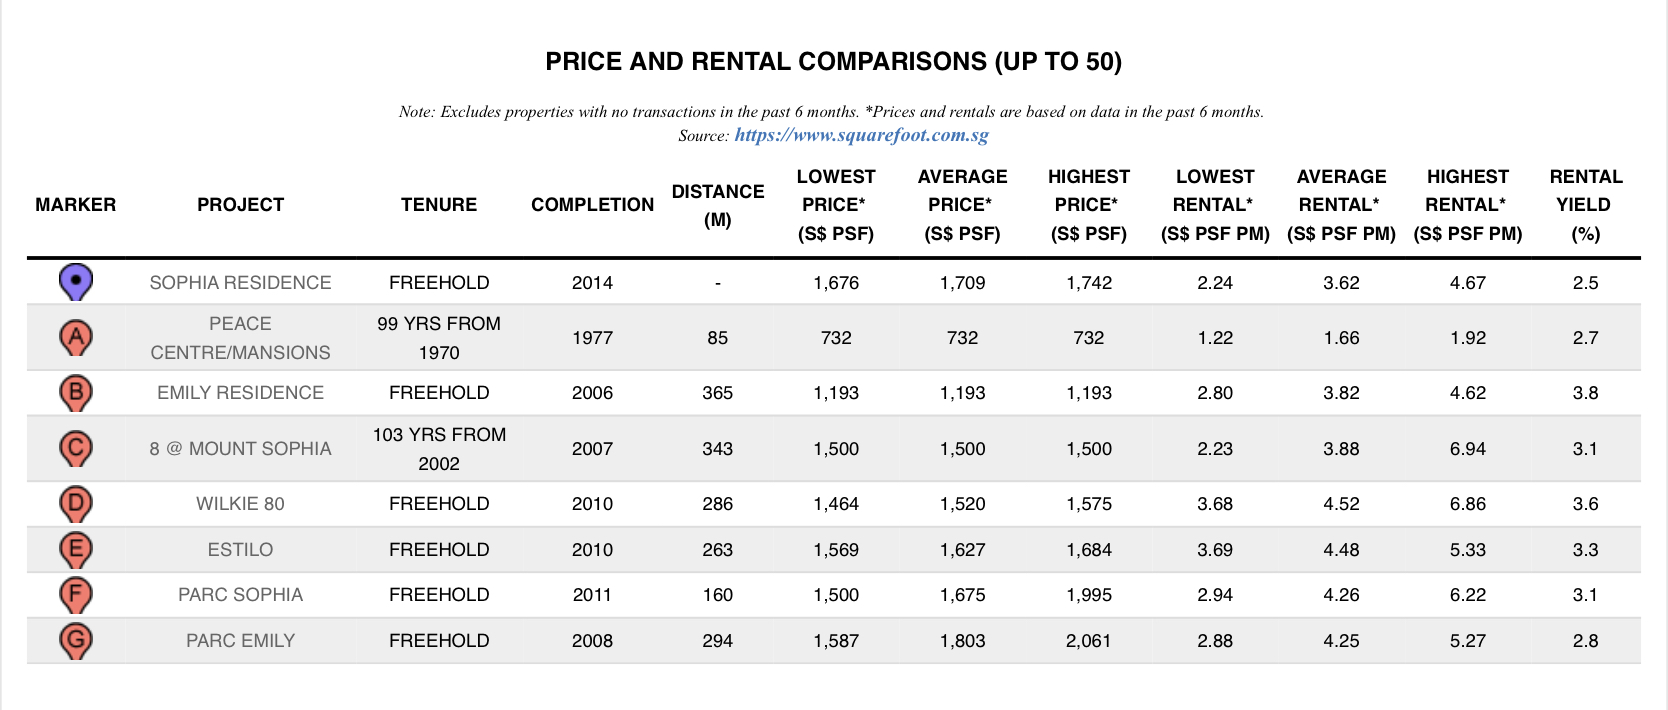Select the Parc Sophia project name

coord(240,595)
